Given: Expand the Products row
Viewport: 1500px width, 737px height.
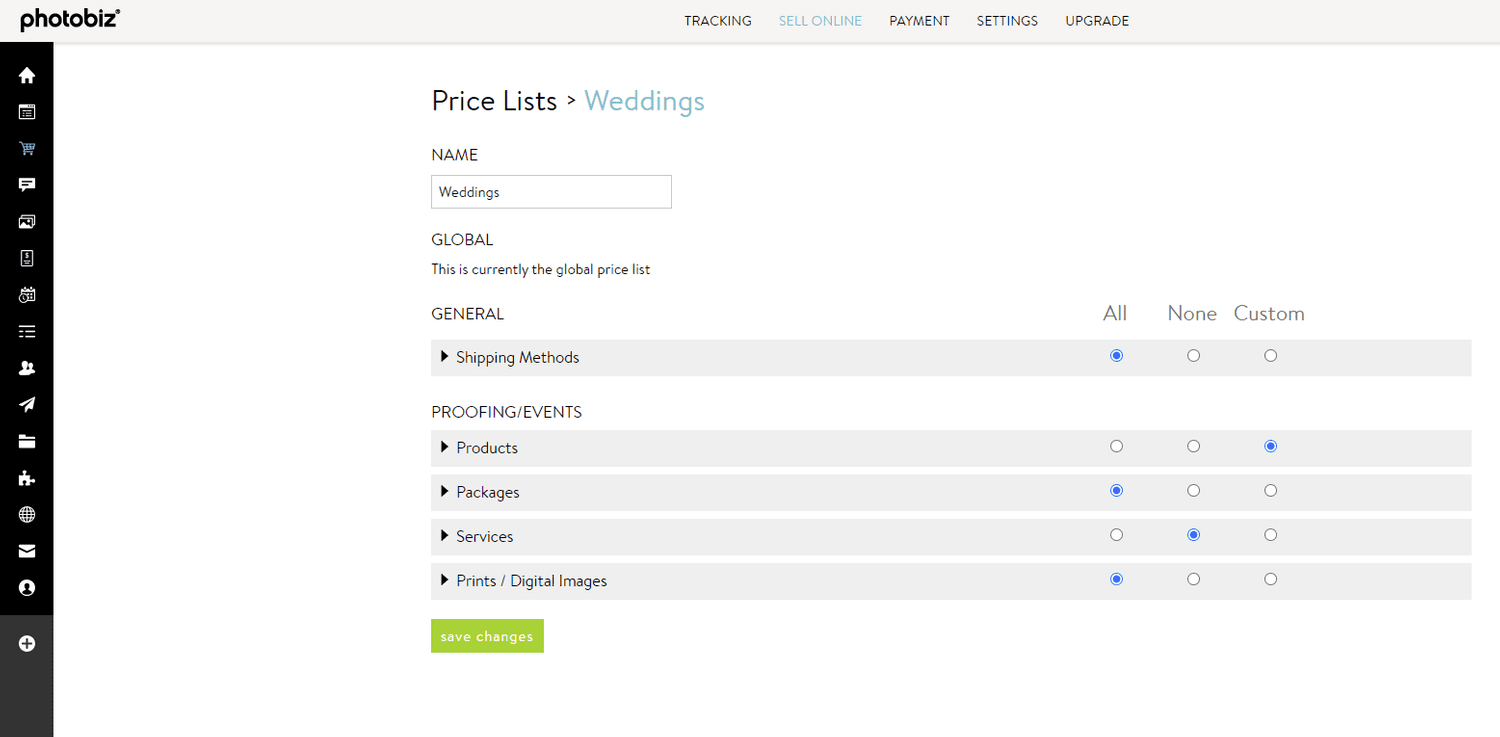Looking at the screenshot, I should (x=445, y=447).
